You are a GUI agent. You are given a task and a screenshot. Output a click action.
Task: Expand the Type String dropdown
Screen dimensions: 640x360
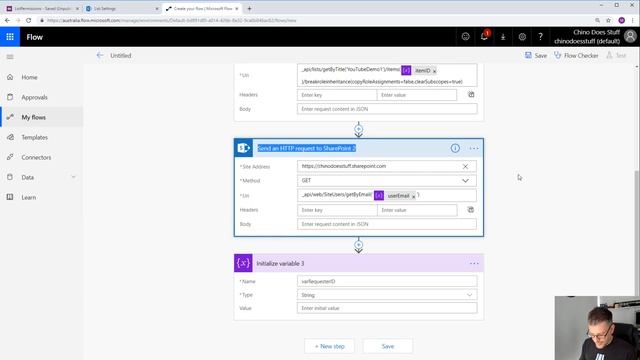(x=469, y=295)
